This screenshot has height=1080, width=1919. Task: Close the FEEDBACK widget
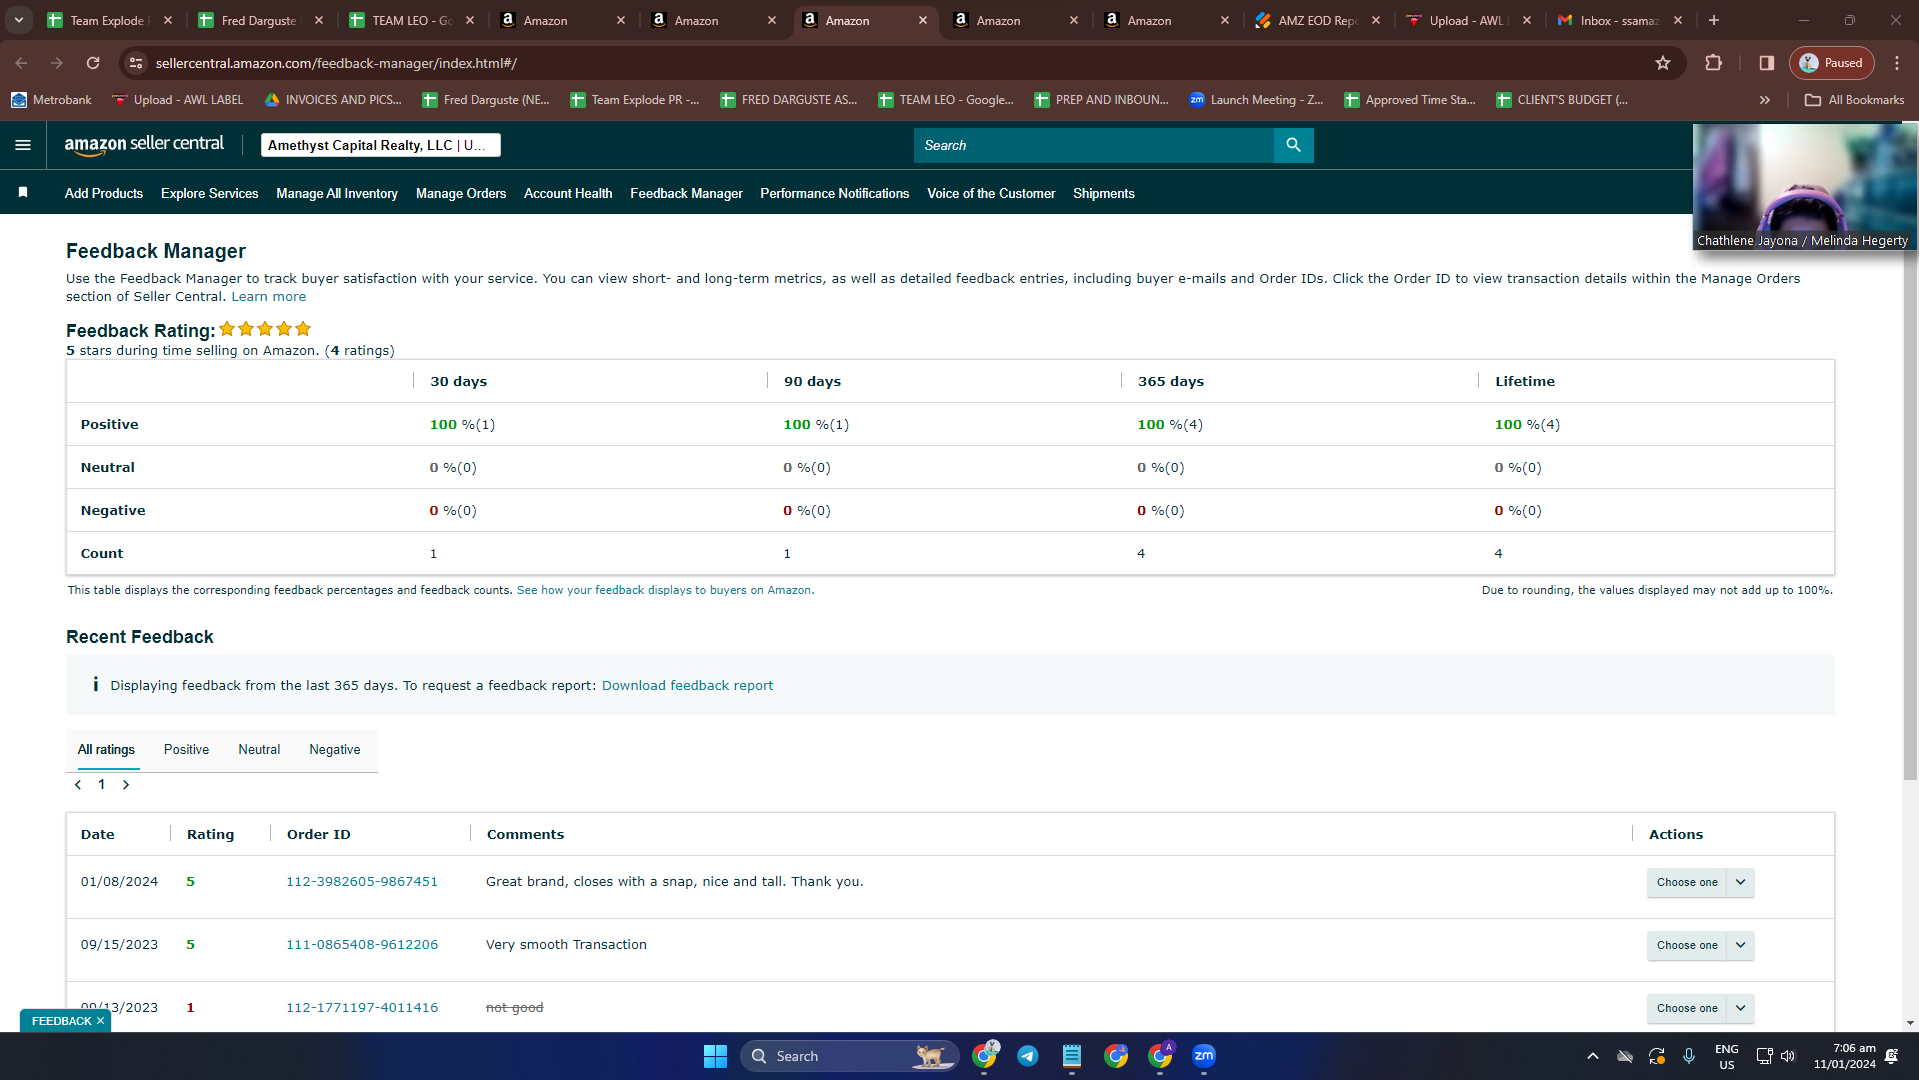click(x=100, y=1021)
